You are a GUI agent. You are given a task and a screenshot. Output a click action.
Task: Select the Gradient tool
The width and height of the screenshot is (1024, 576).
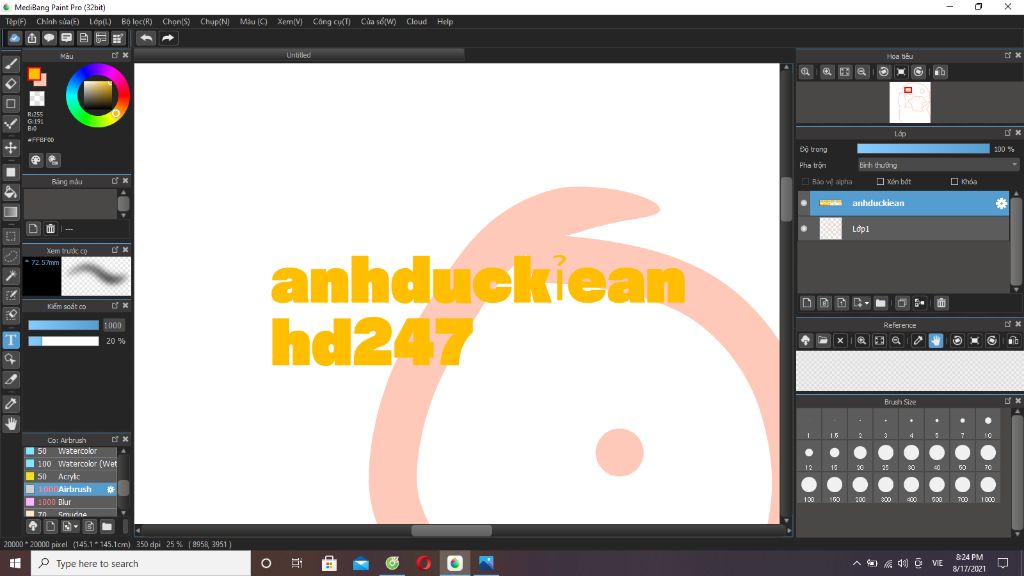click(x=11, y=212)
